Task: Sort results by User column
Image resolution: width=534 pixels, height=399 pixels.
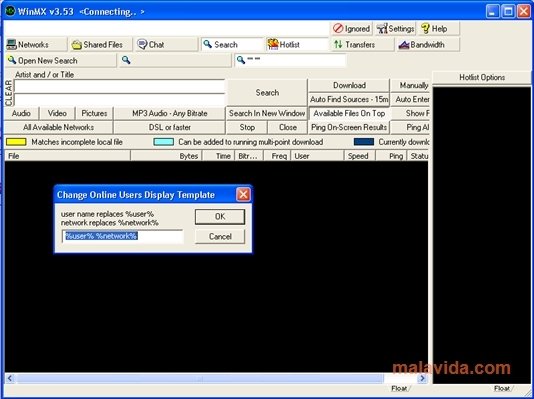Action: click(x=317, y=156)
